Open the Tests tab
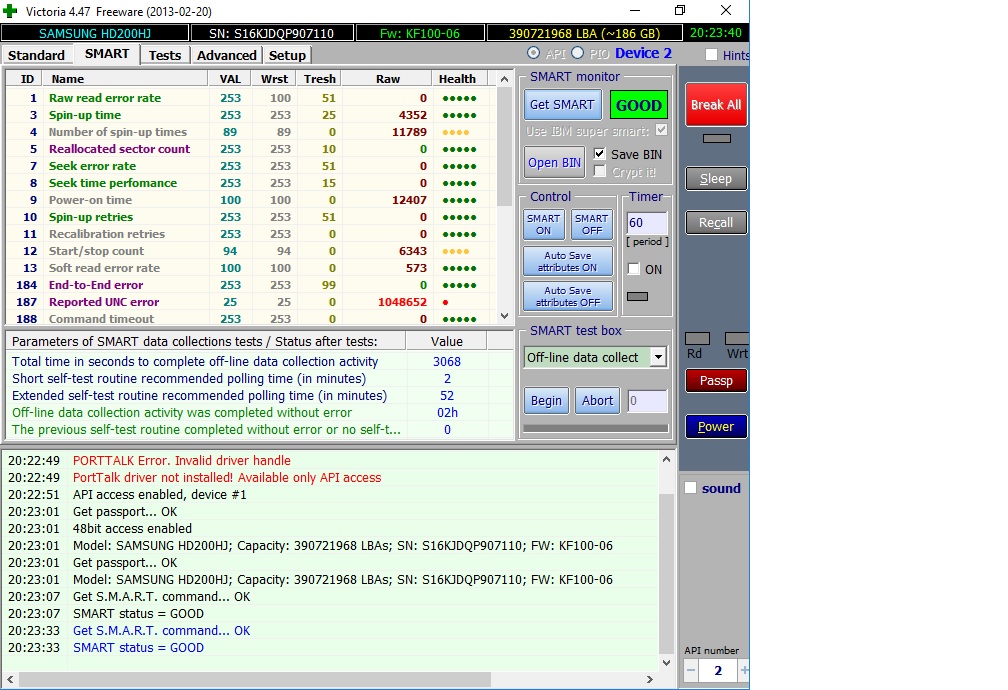Image resolution: width=1008 pixels, height=690 pixels. click(x=165, y=55)
